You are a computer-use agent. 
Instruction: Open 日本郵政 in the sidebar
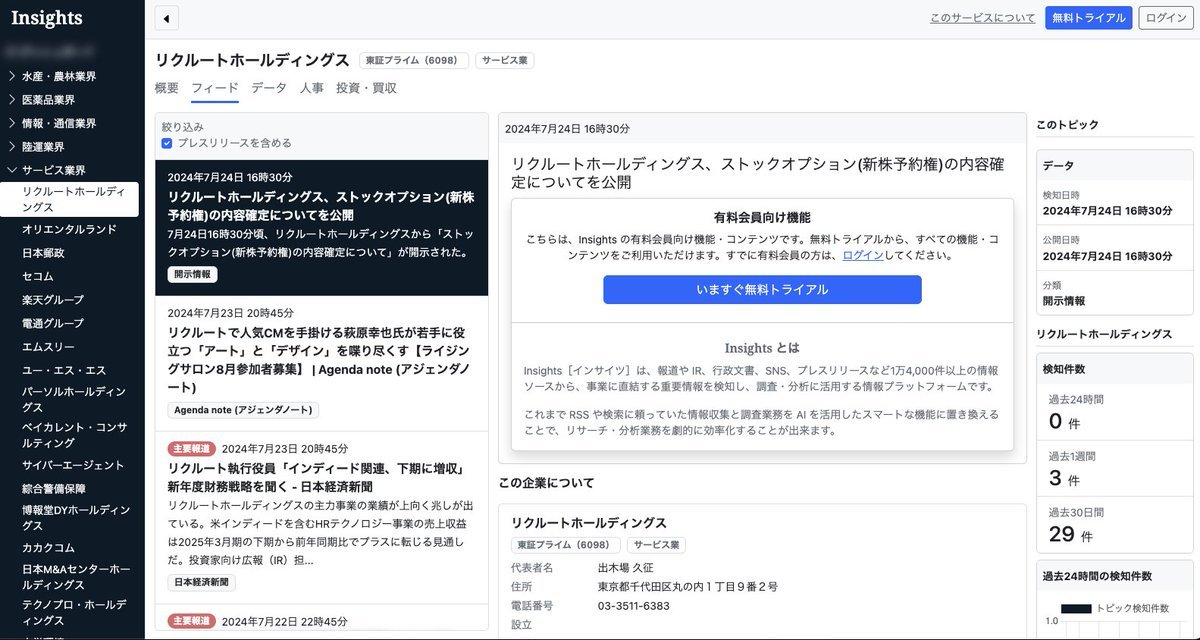[x=43, y=253]
